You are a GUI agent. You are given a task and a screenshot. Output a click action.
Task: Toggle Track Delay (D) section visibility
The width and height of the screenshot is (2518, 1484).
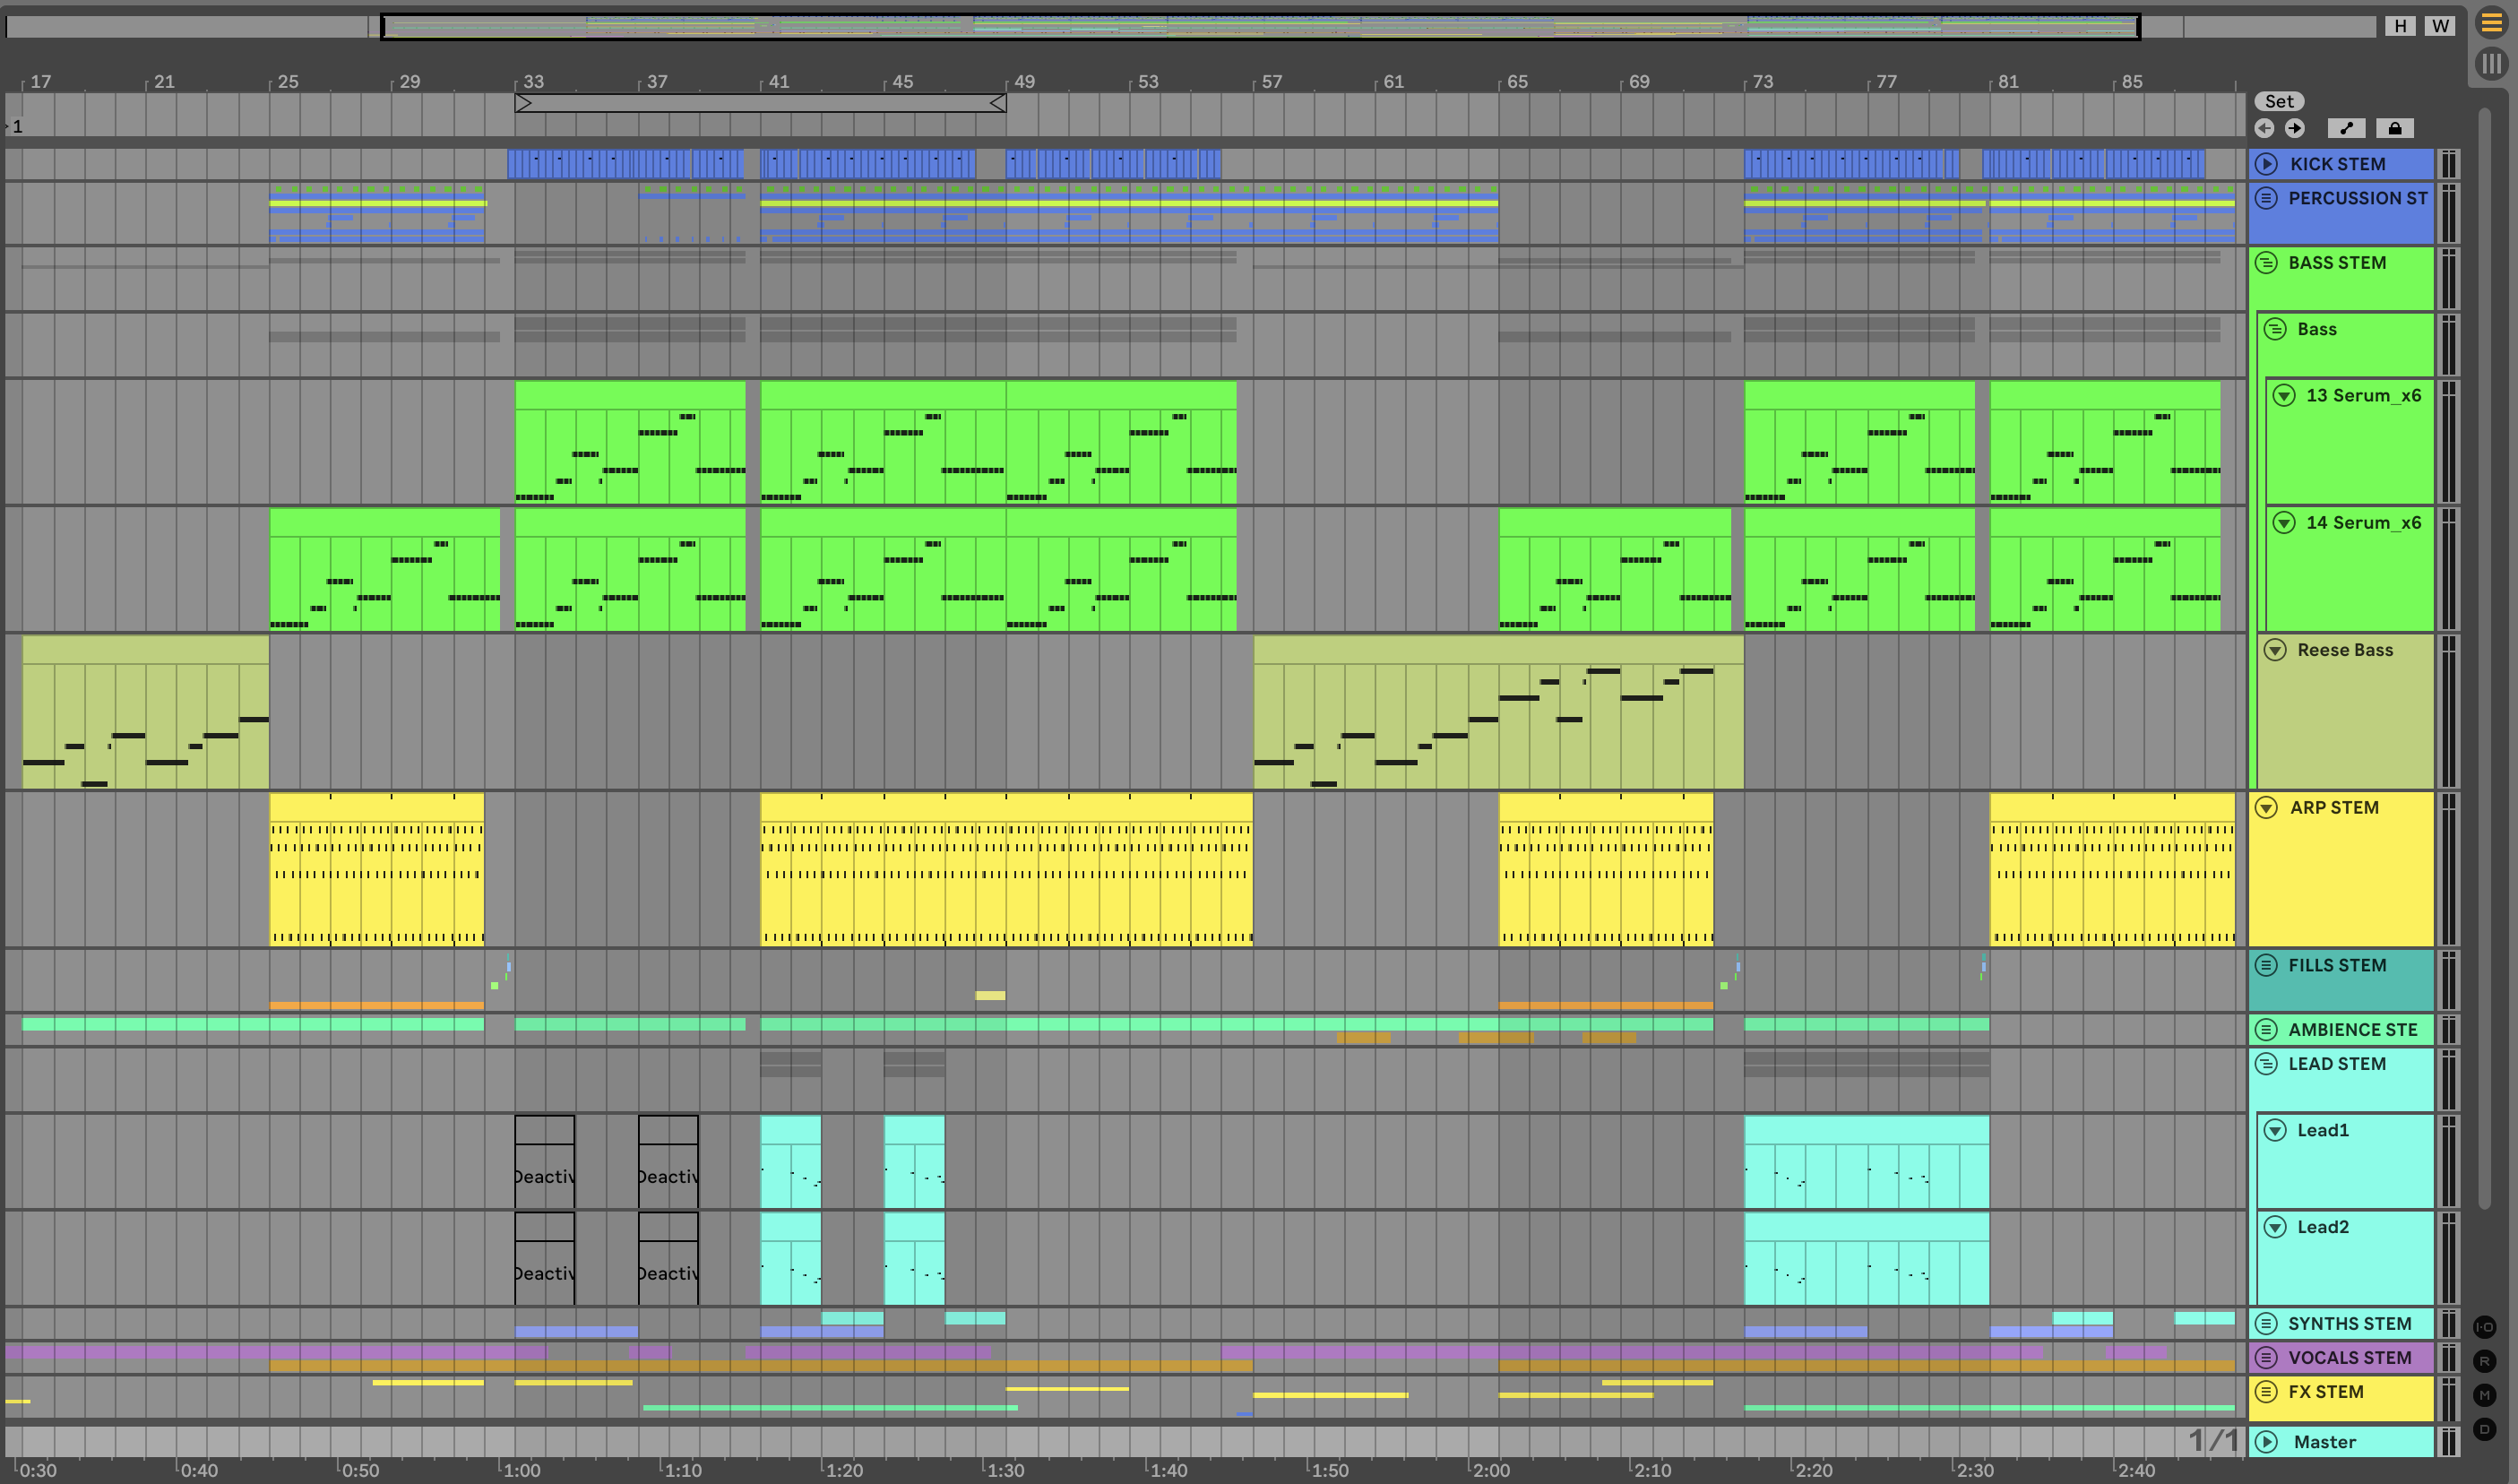(x=2485, y=1429)
